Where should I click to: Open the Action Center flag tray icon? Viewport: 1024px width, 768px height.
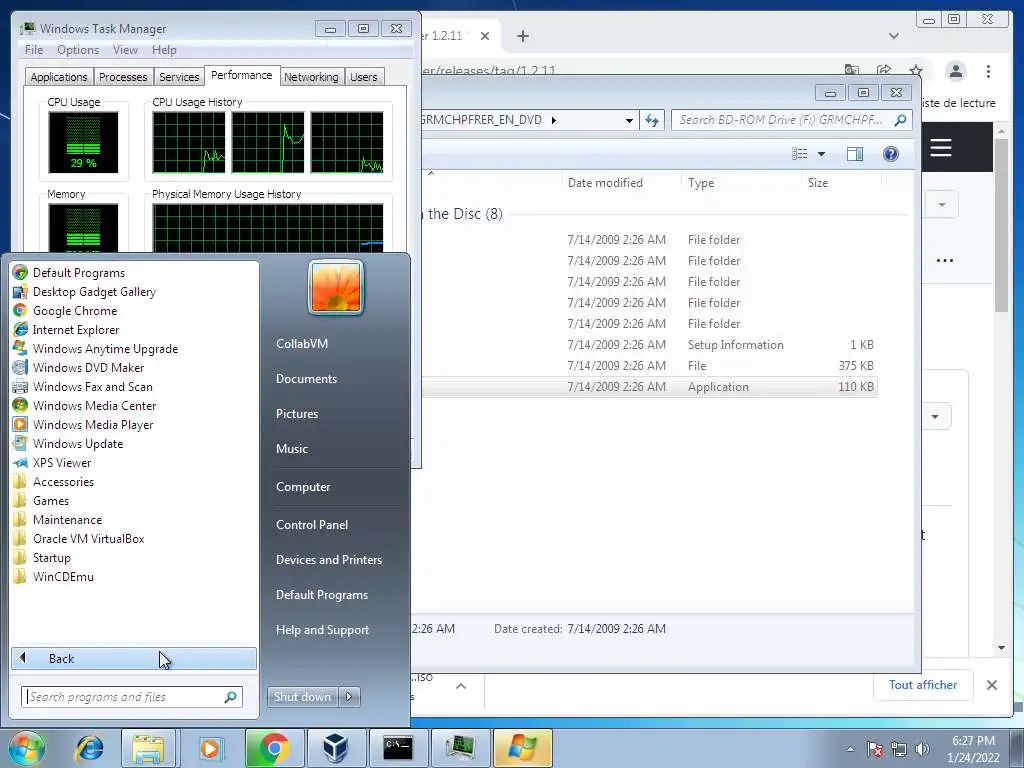[x=876, y=749]
